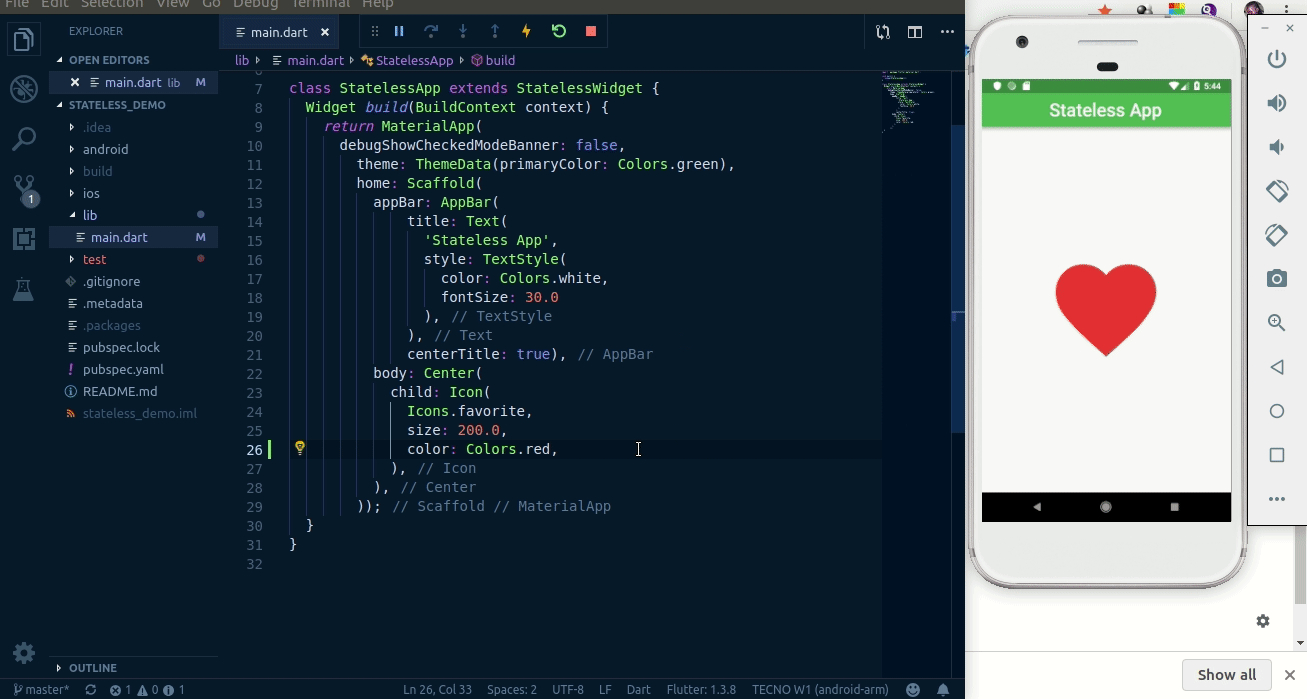Open the quick fix lightbulb on line 26
1307x699 pixels.
click(299, 448)
